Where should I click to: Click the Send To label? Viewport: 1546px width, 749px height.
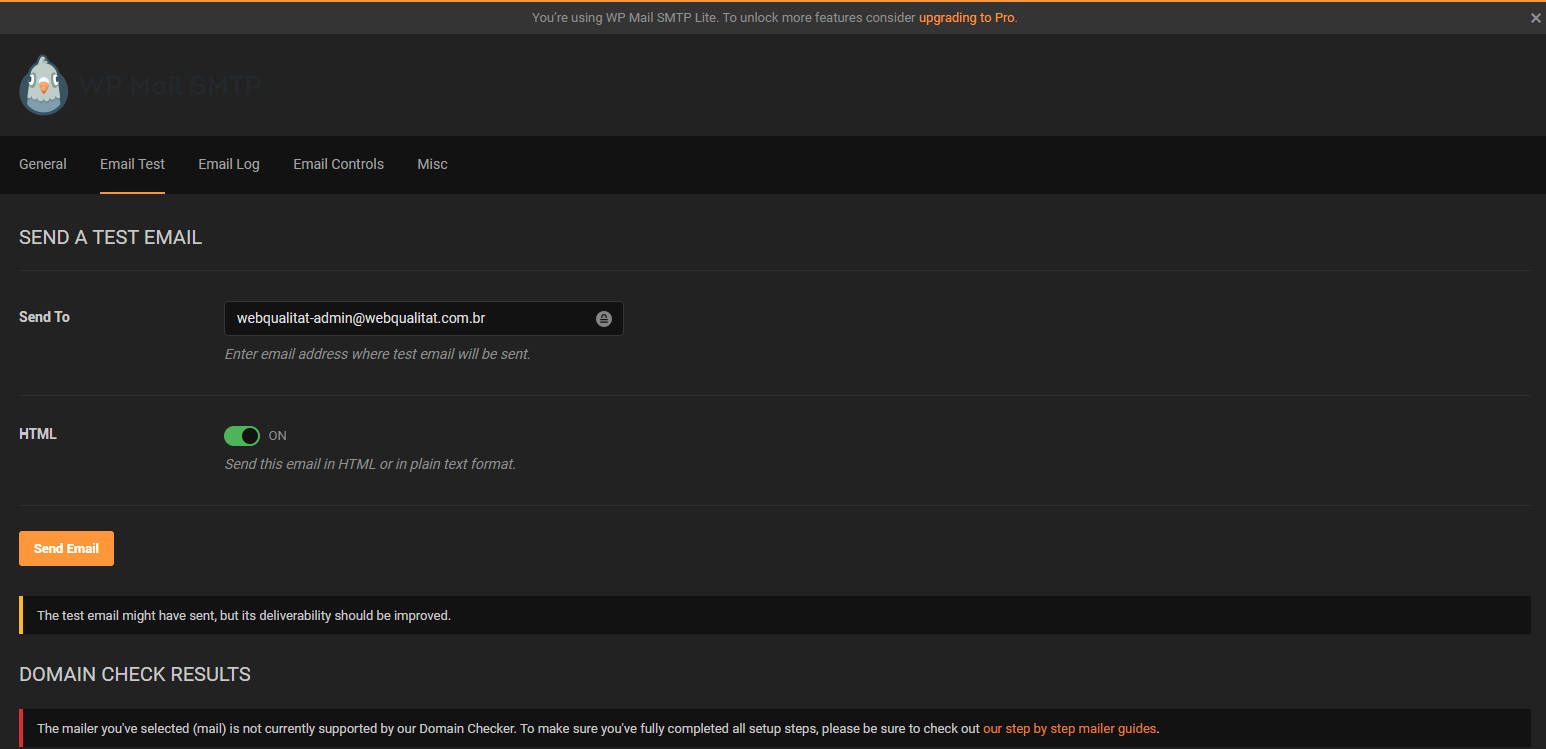click(44, 317)
